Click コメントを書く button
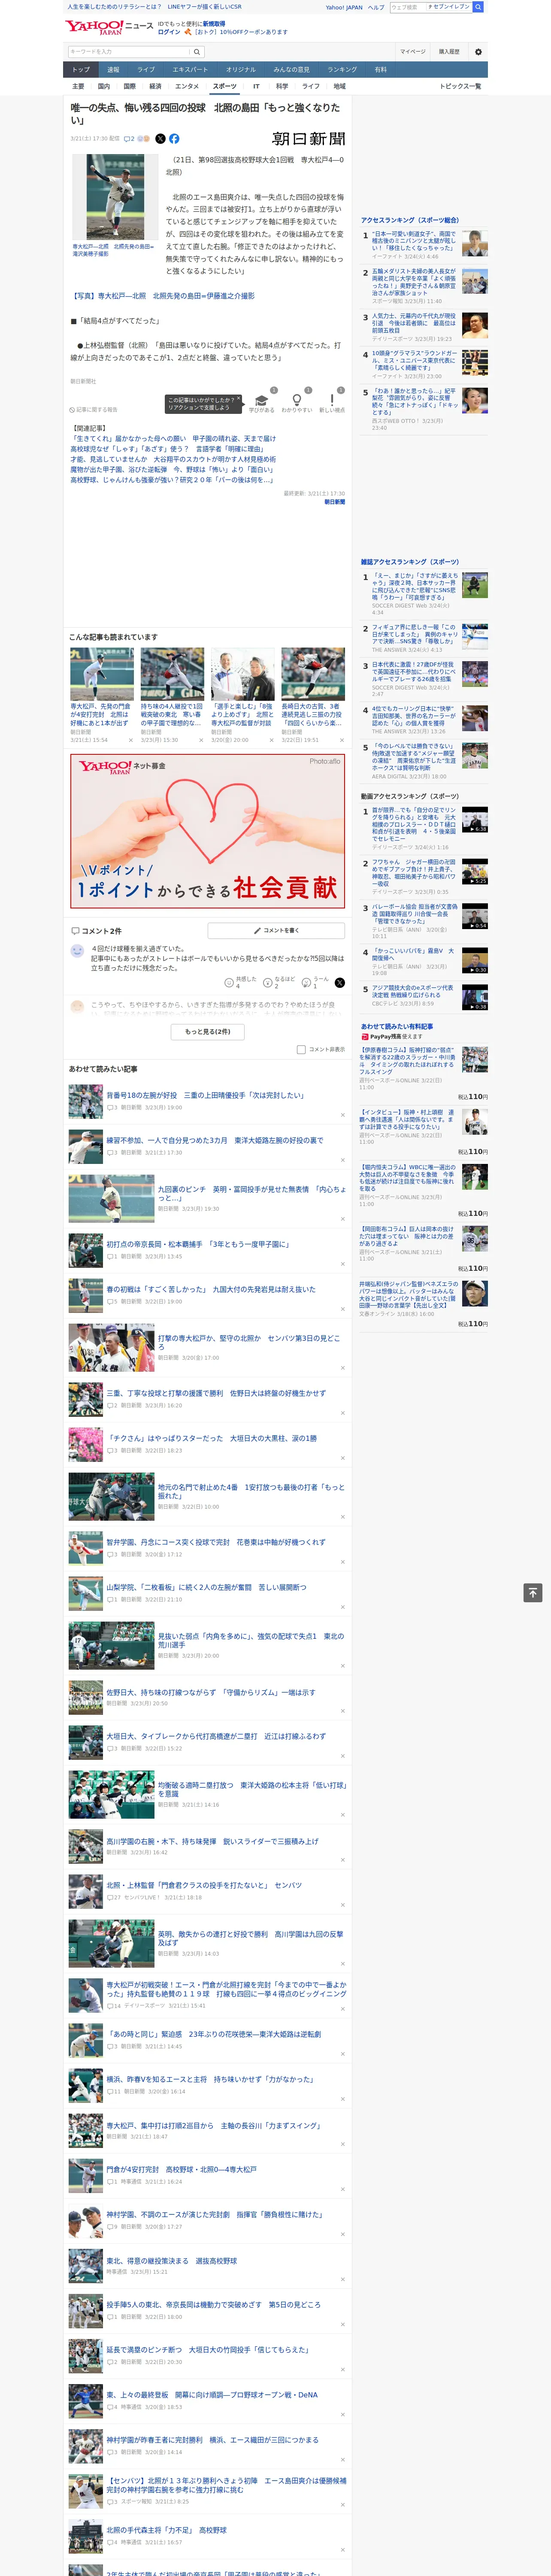Image resolution: width=551 pixels, height=2576 pixels. [276, 930]
